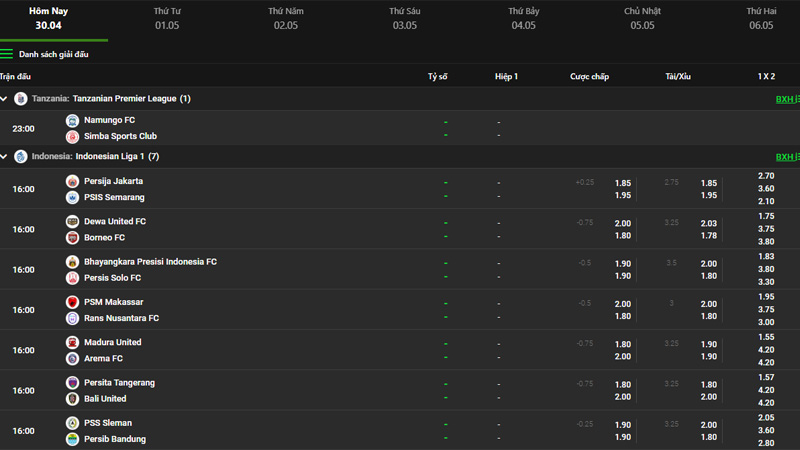Pick Persib Bandung away win odds 2.80

tap(766, 443)
